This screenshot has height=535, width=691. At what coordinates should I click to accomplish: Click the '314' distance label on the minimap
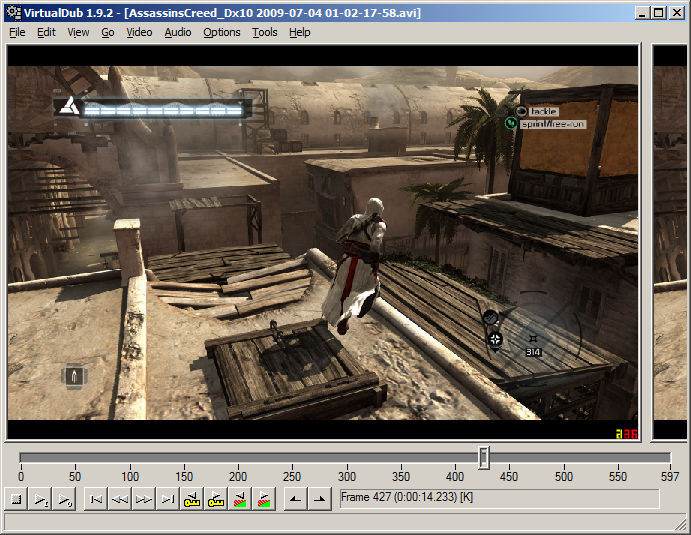pyautogui.click(x=533, y=352)
